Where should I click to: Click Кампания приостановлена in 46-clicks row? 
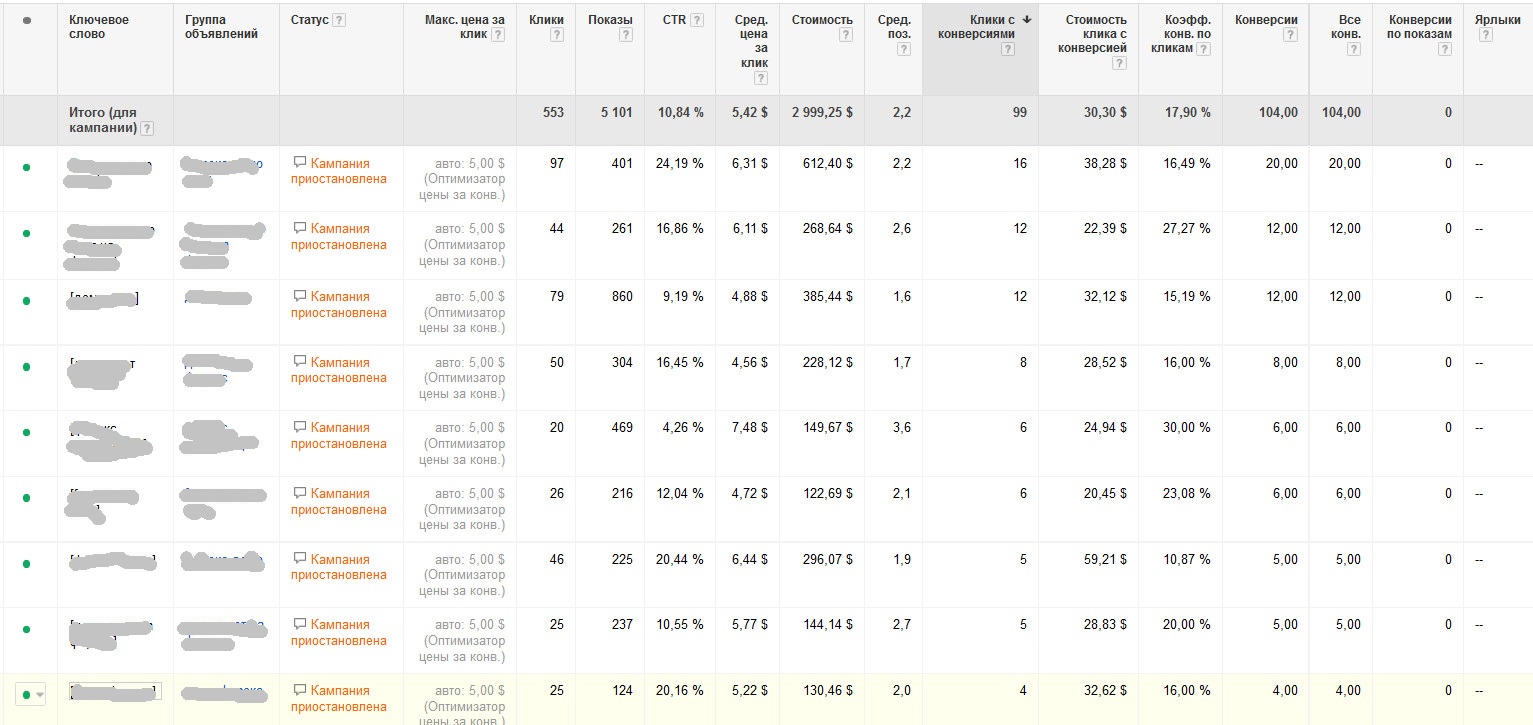click(339, 567)
